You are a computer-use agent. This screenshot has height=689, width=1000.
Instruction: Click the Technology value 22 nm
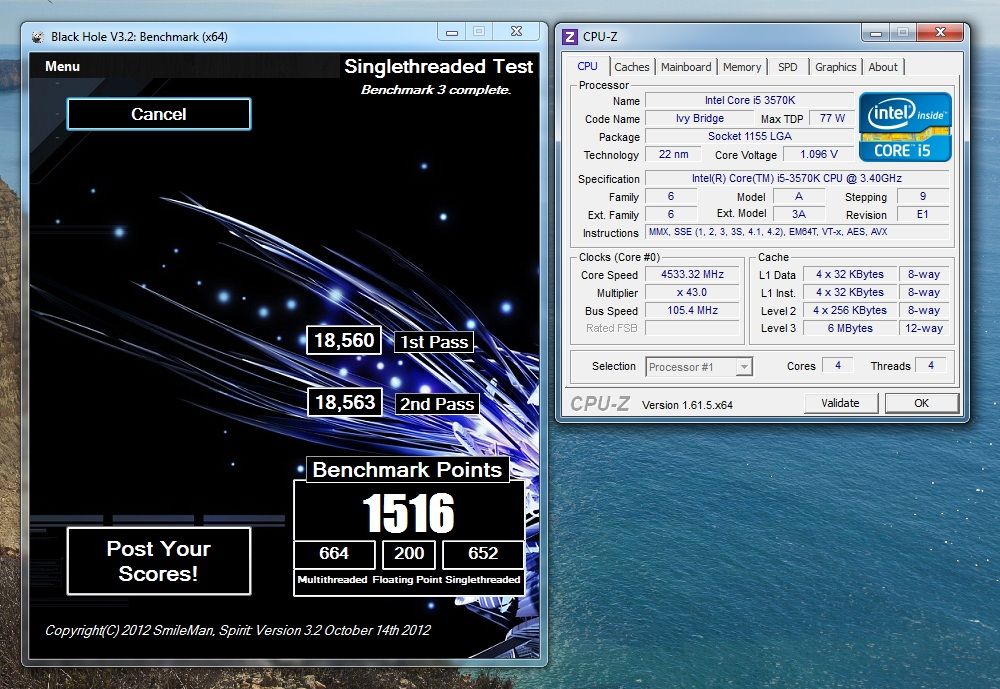tap(673, 154)
